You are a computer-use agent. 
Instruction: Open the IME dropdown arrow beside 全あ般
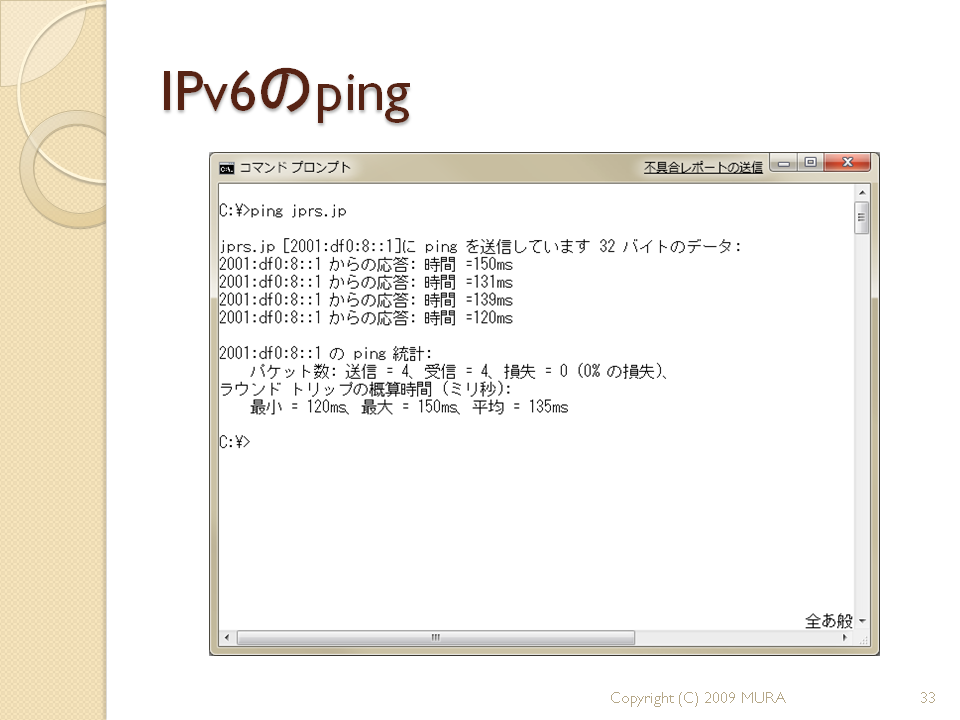(x=863, y=621)
